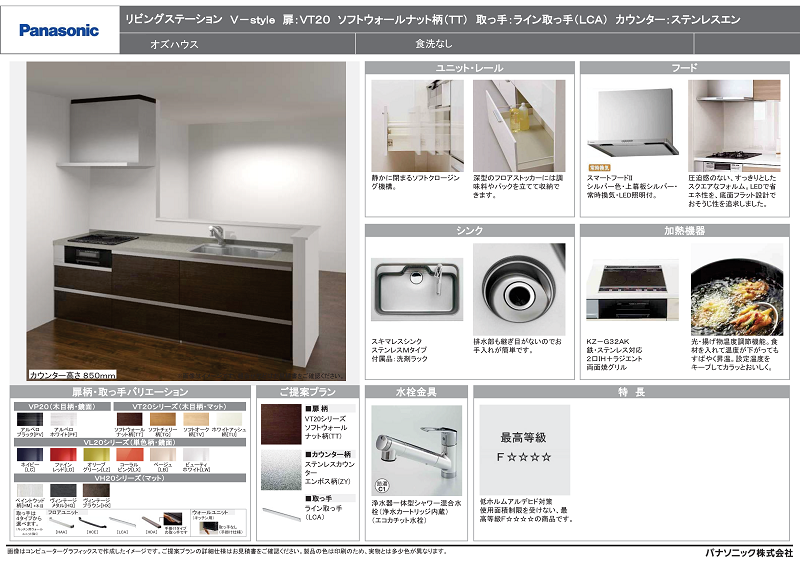Screen dimensions: 800x565
Task: Click the 扉柄・取っ手バリエーション header
Action: click(x=130, y=392)
